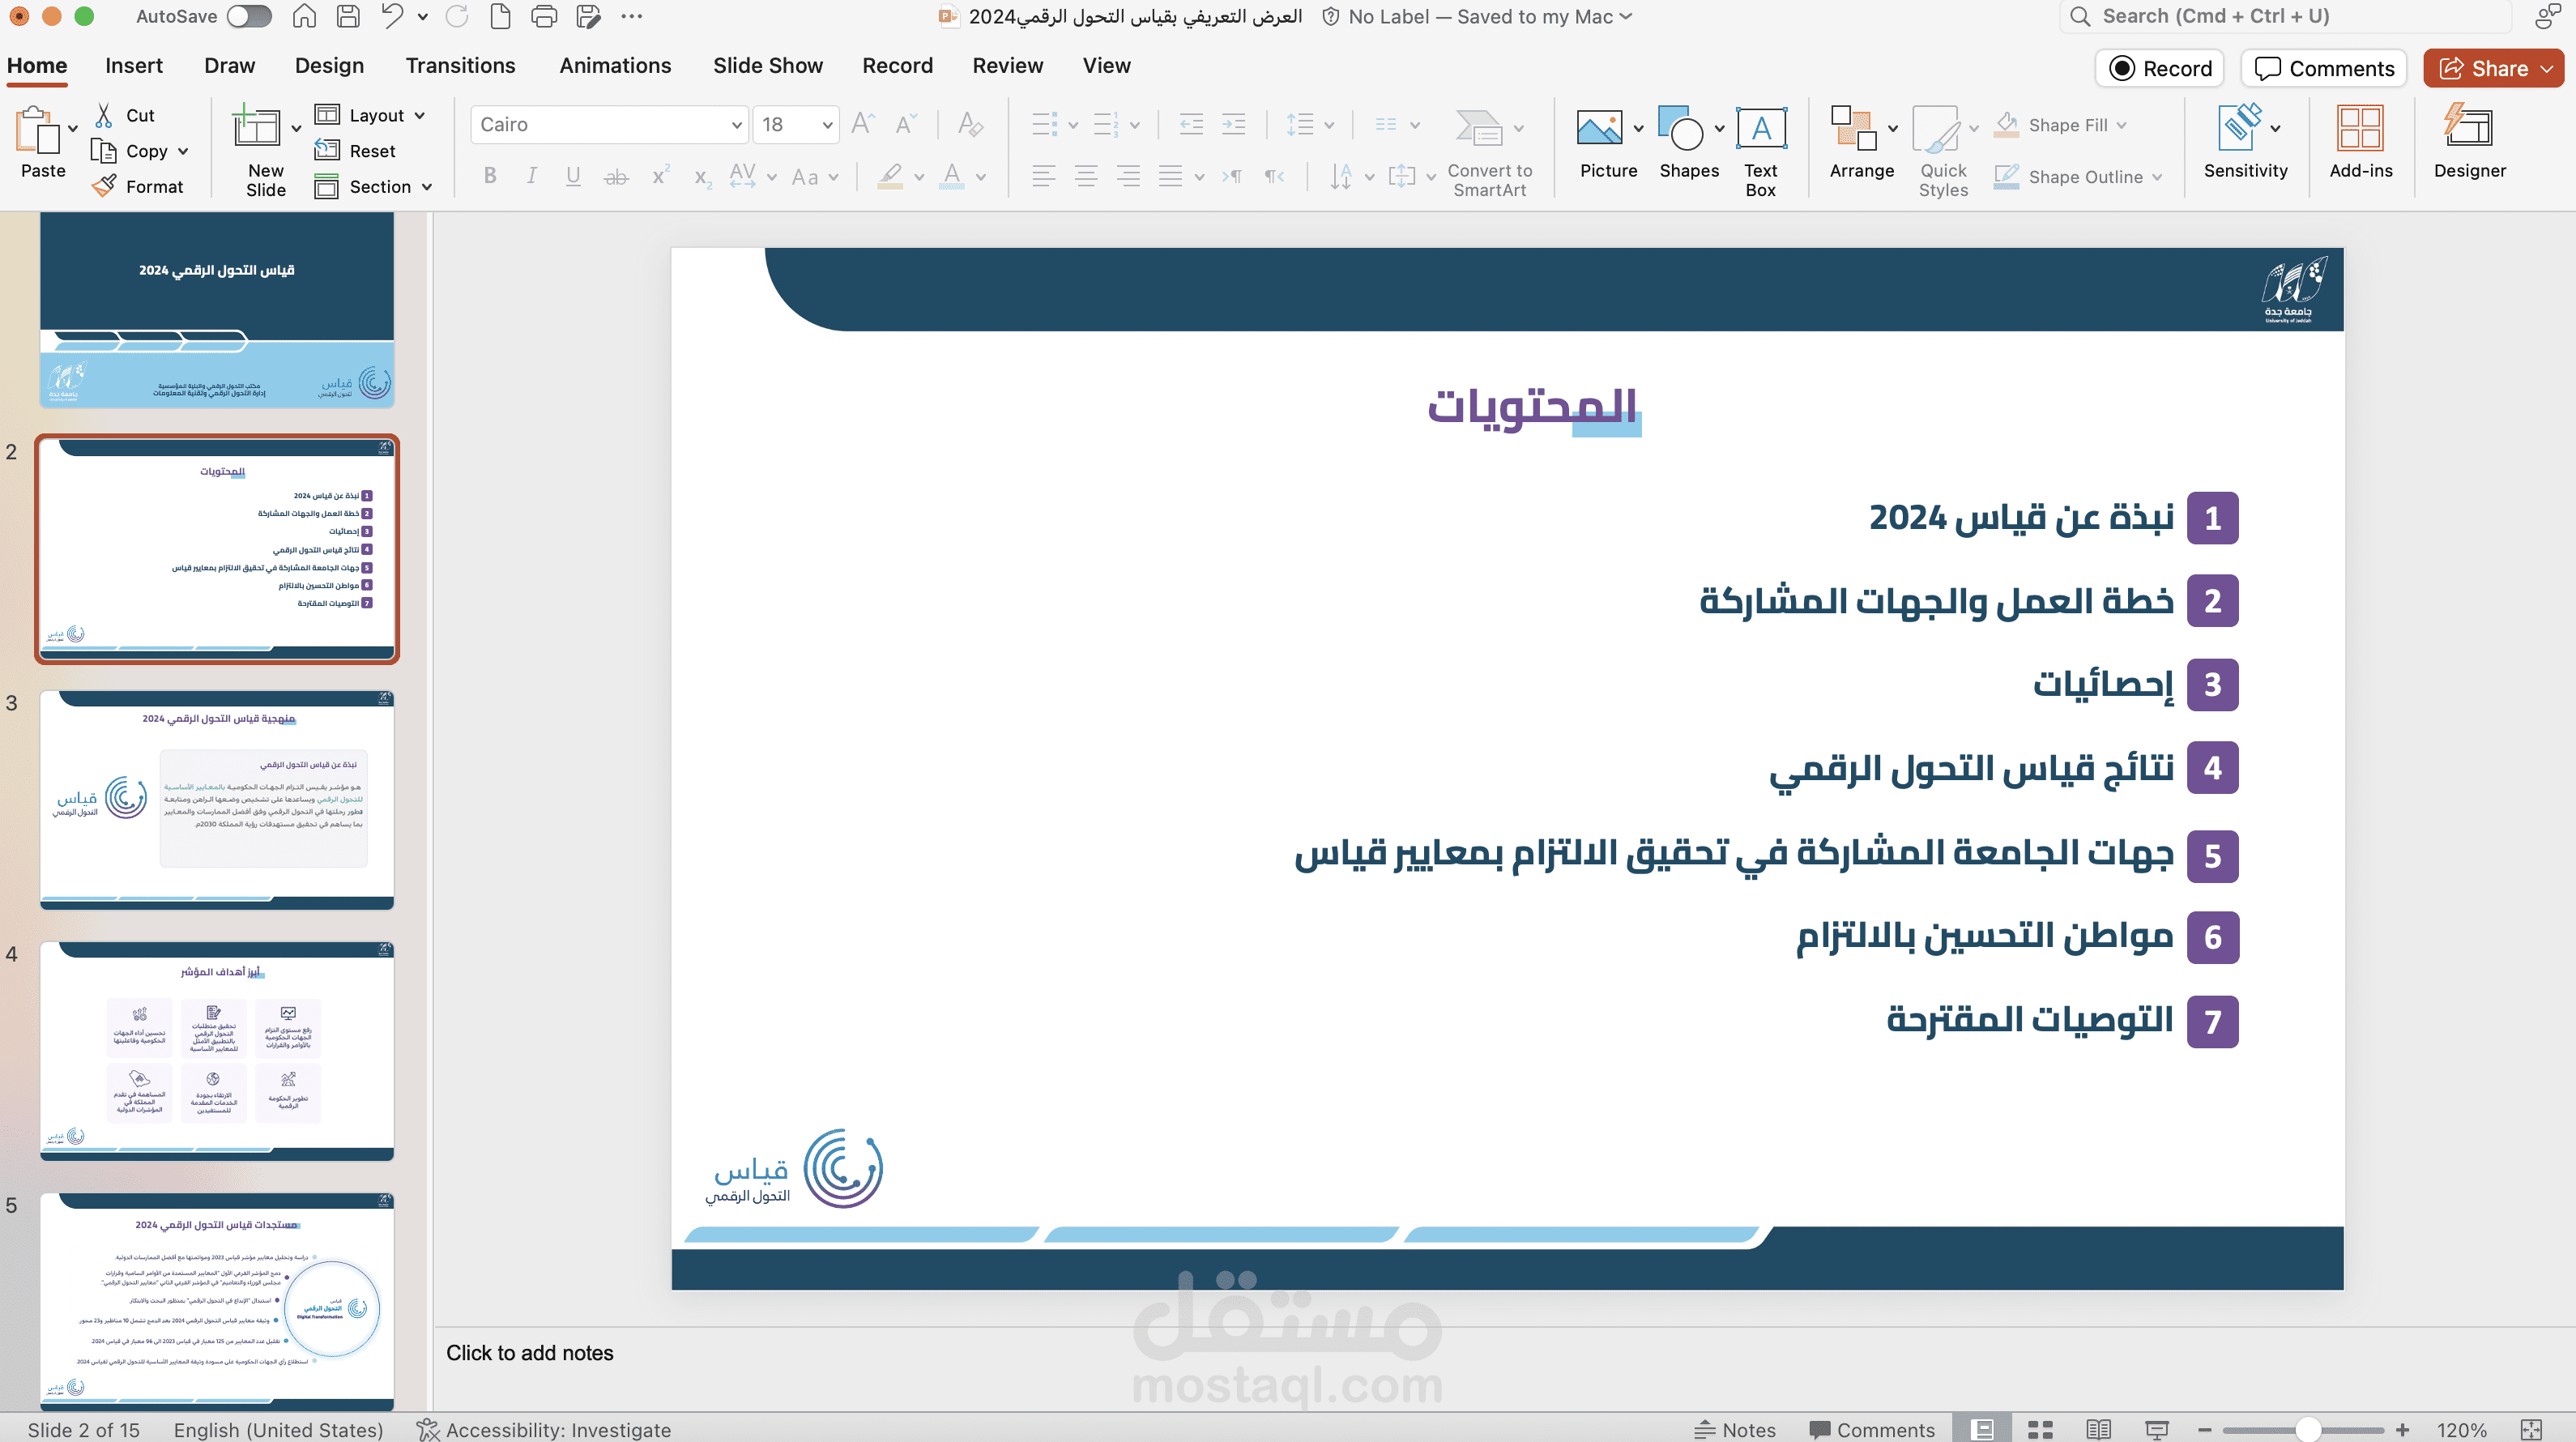Open the font size 18 dropdown
The height and width of the screenshot is (1442, 2576).
827,125
